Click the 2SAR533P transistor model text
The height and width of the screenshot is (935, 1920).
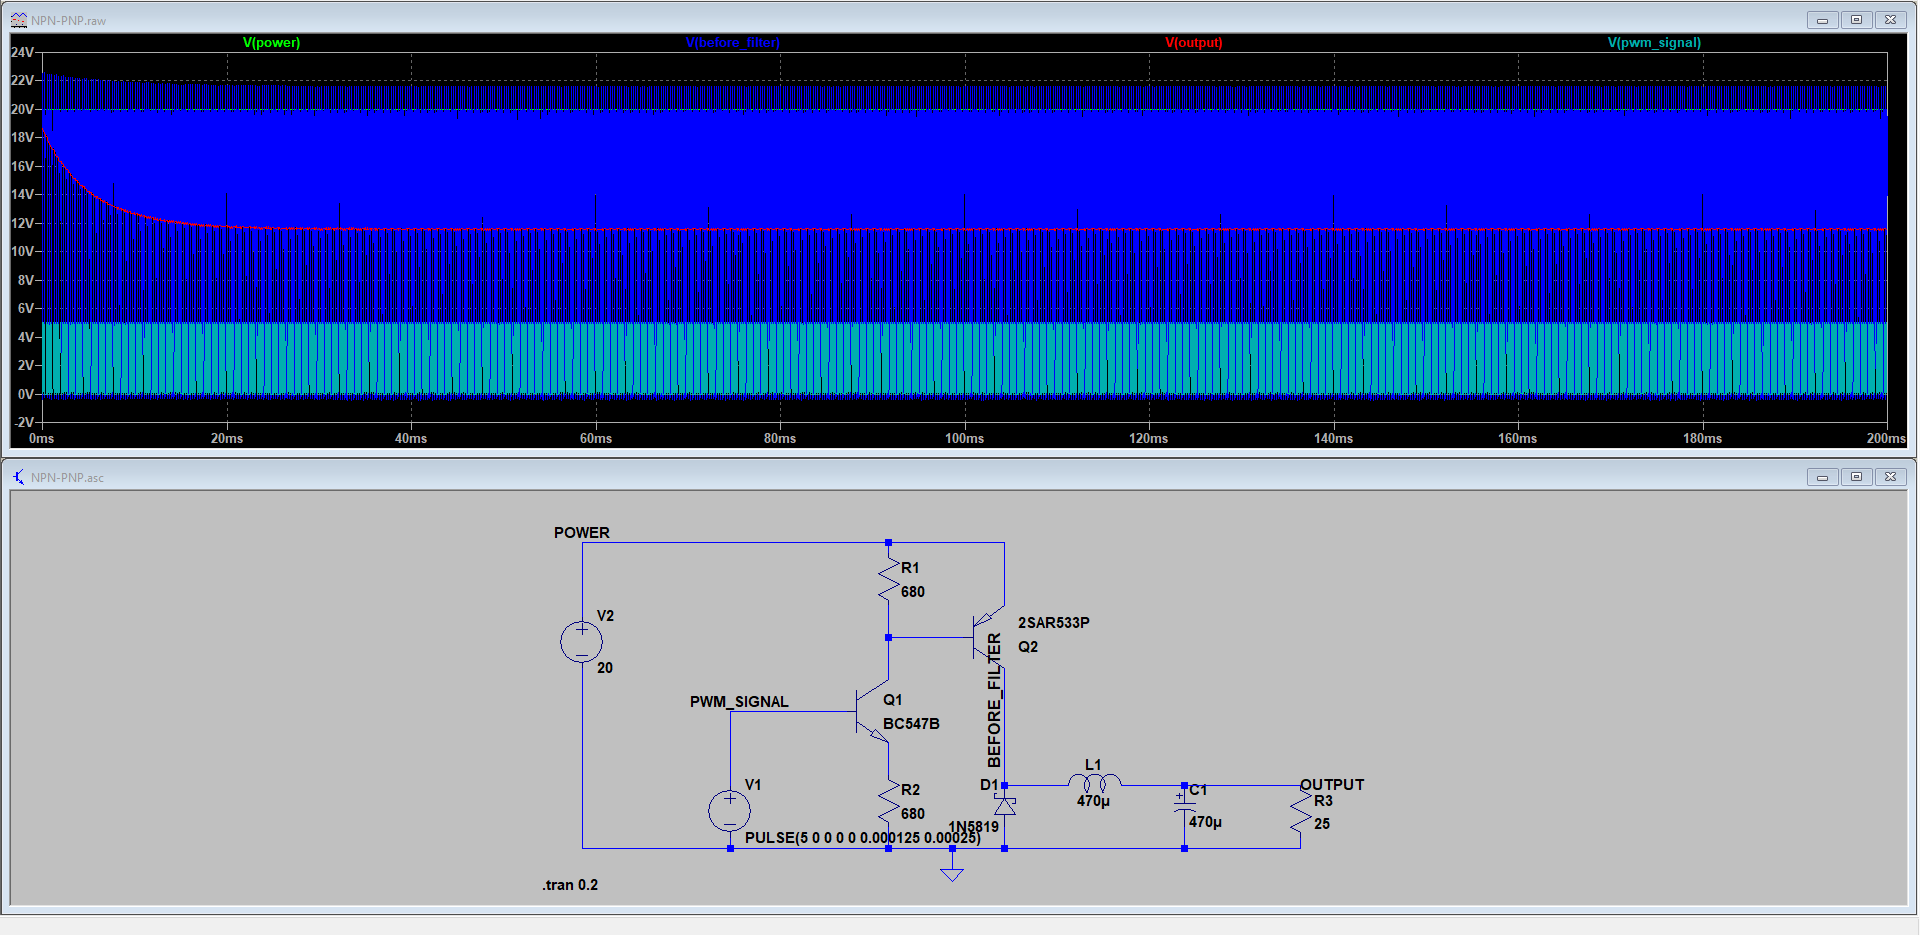click(x=1054, y=623)
